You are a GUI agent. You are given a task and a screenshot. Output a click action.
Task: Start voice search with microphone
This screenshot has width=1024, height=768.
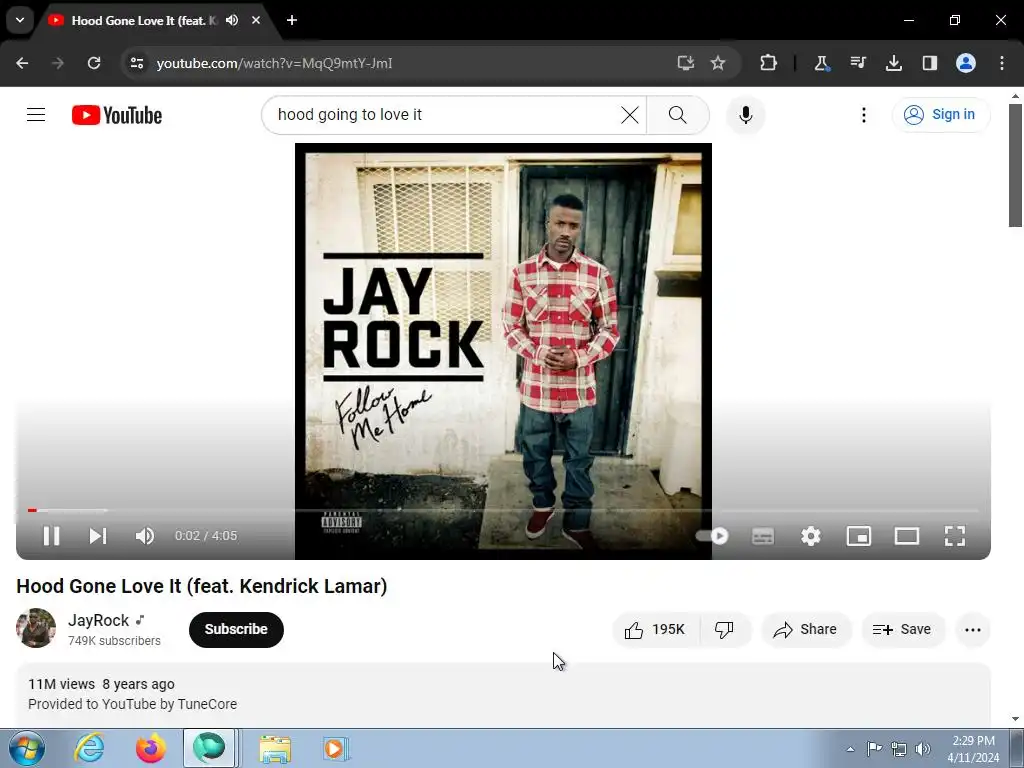pyautogui.click(x=745, y=115)
